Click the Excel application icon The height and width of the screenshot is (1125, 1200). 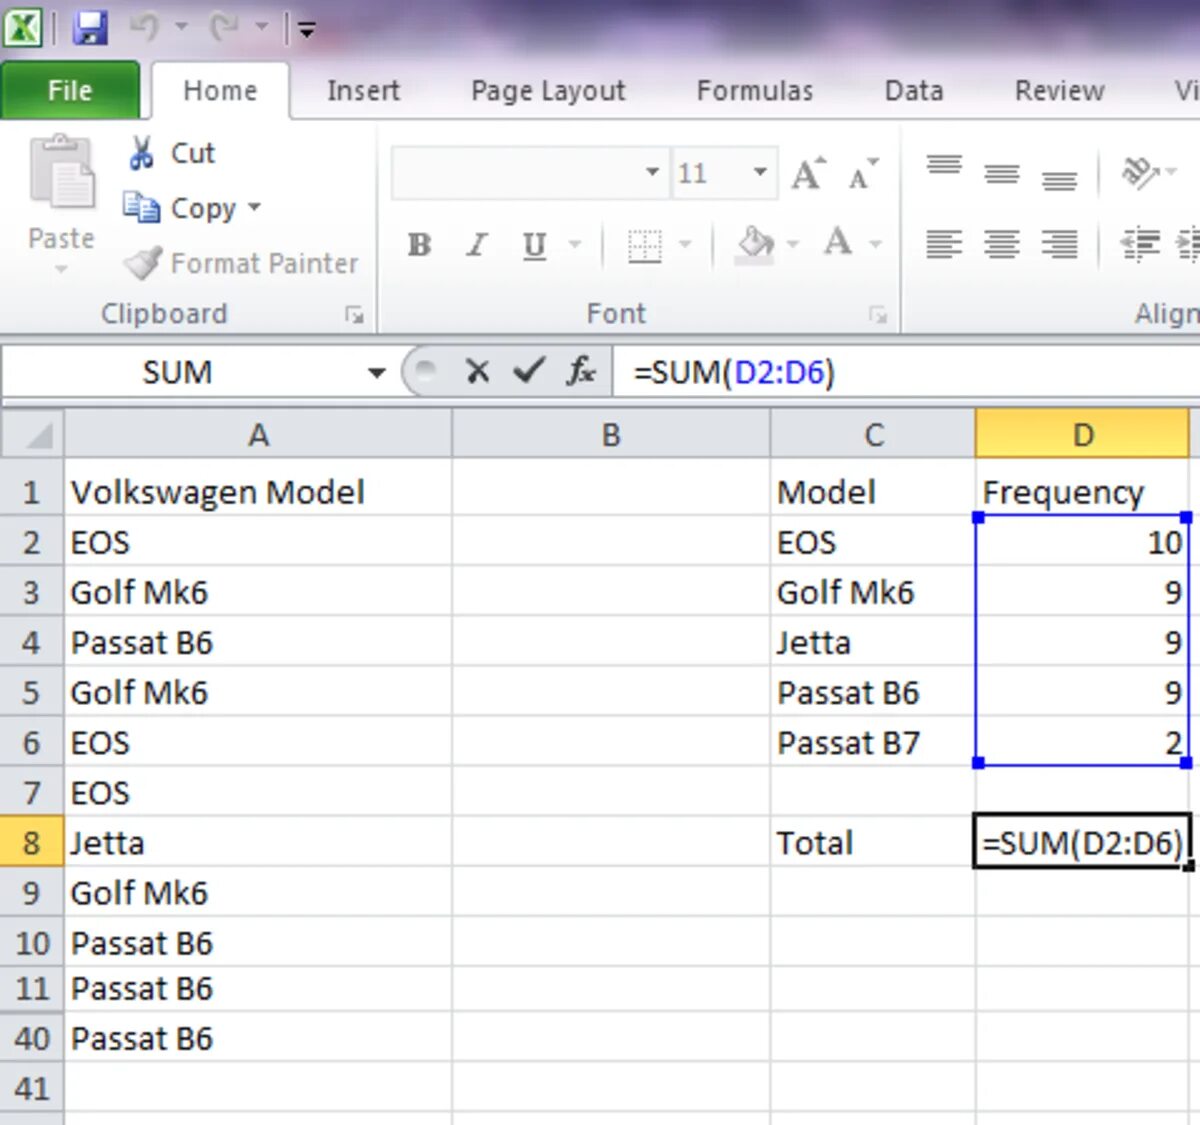pos(22,27)
